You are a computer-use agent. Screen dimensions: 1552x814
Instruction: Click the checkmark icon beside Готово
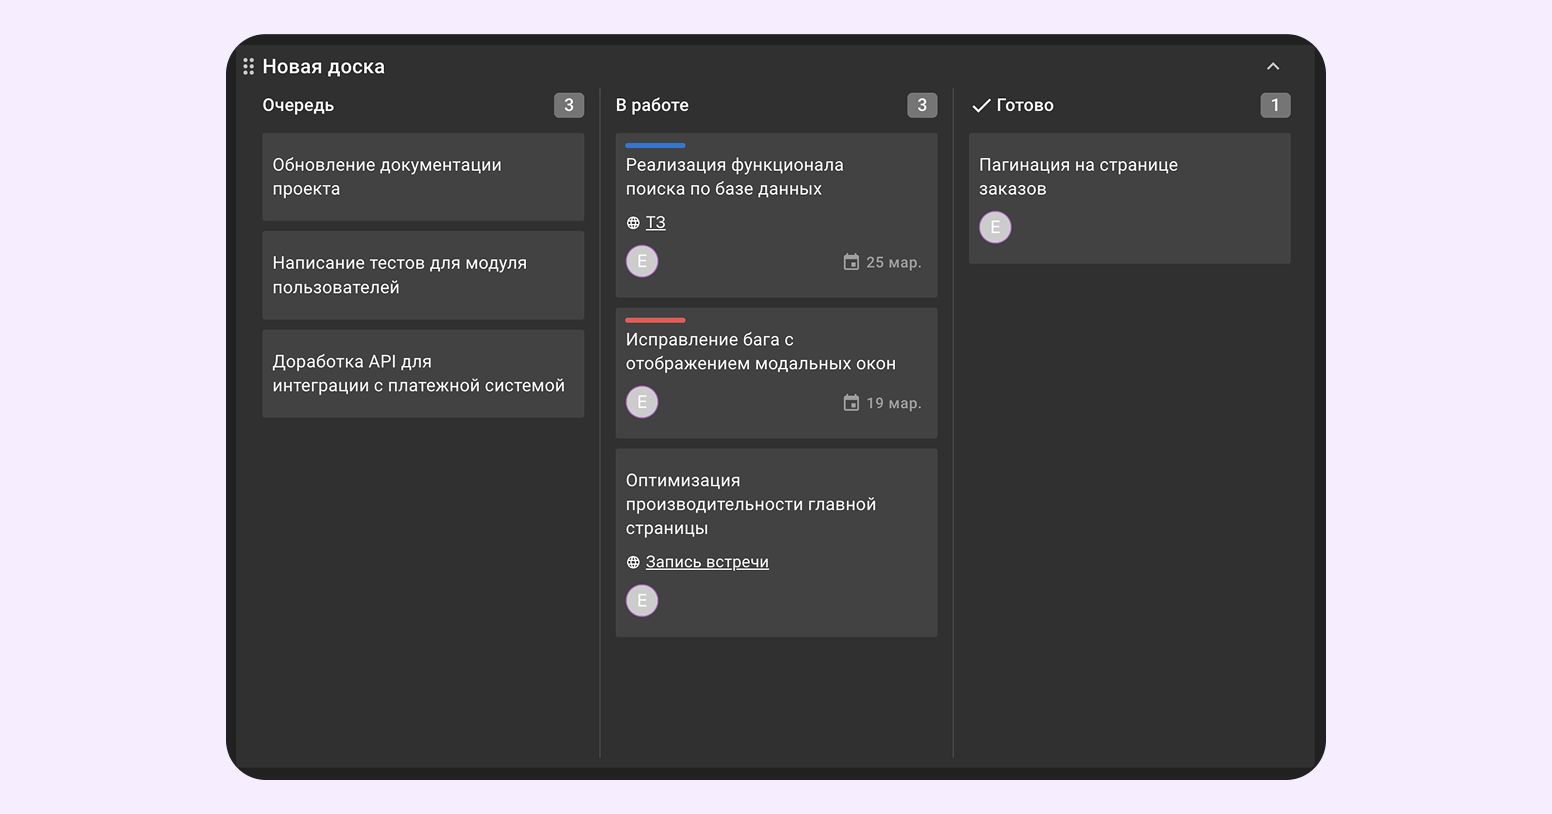[981, 105]
